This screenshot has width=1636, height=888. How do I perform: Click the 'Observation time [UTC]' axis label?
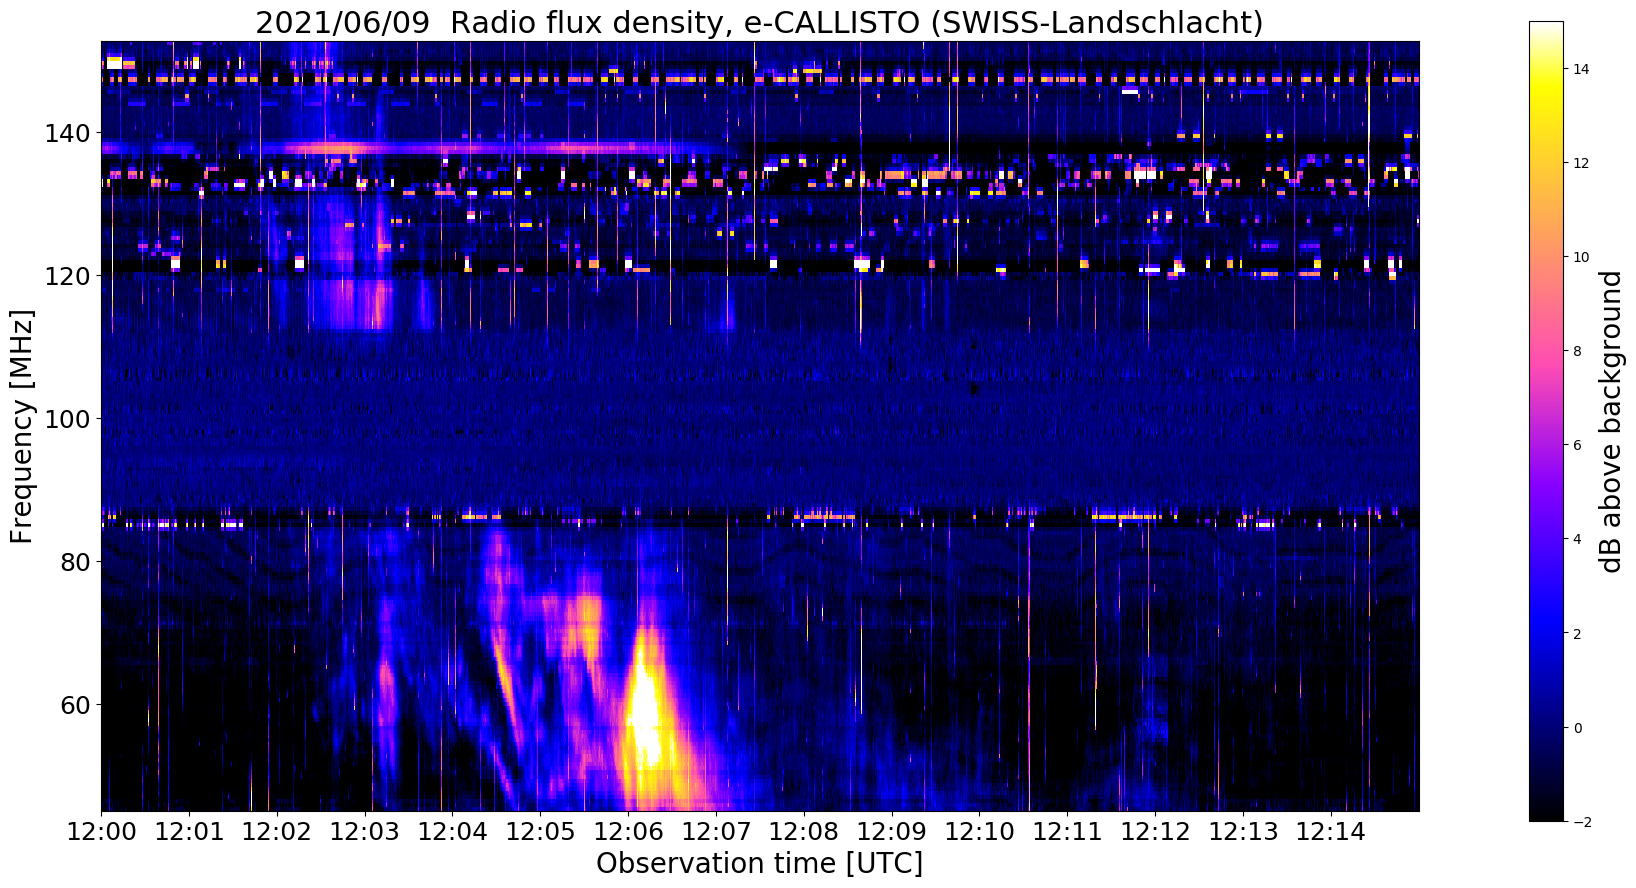point(759,863)
